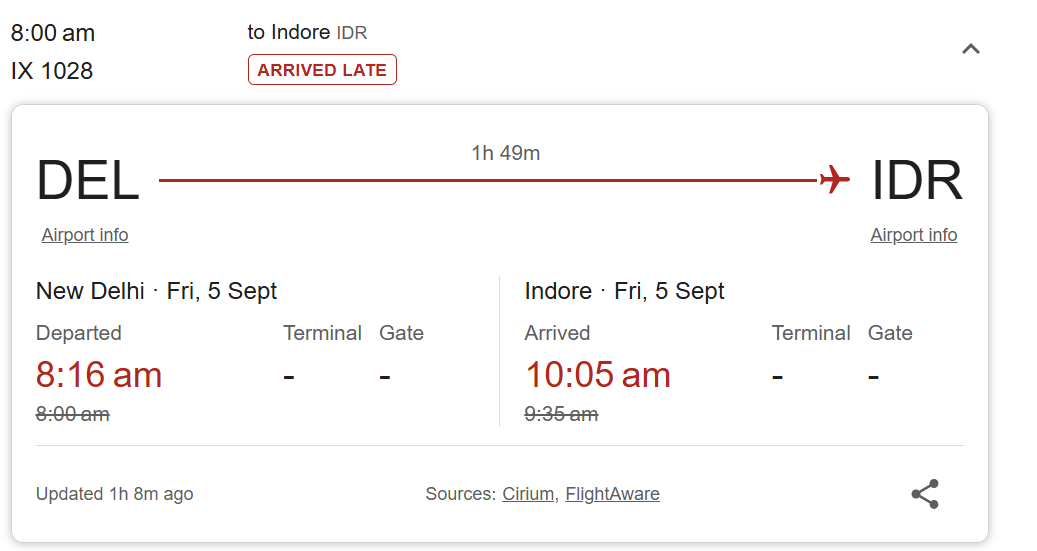This screenshot has height=551, width=1037.
Task: Open the Cirium source link
Action: pos(528,494)
